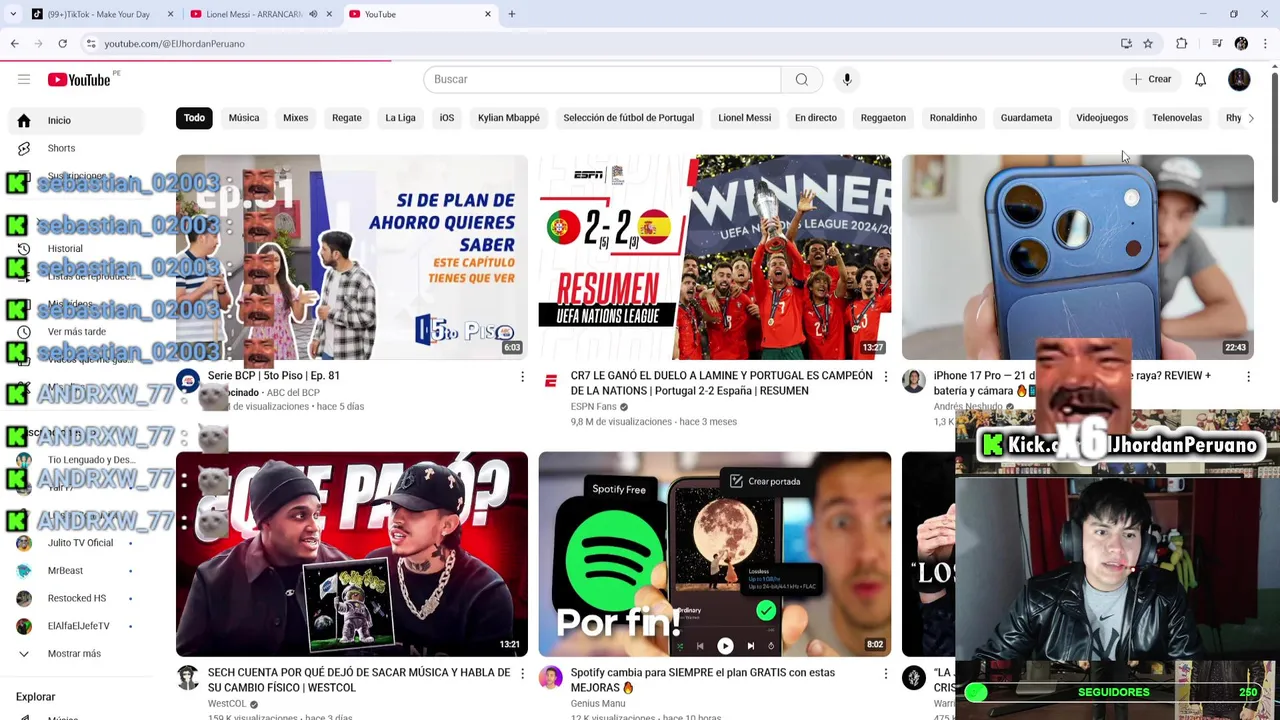Open options for CR7 Nations League video
The width and height of the screenshot is (1280, 720).
tap(885, 376)
